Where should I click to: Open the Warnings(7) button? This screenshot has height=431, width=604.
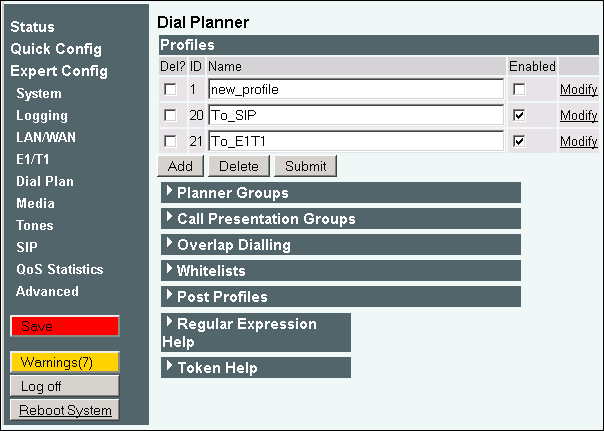point(64,361)
